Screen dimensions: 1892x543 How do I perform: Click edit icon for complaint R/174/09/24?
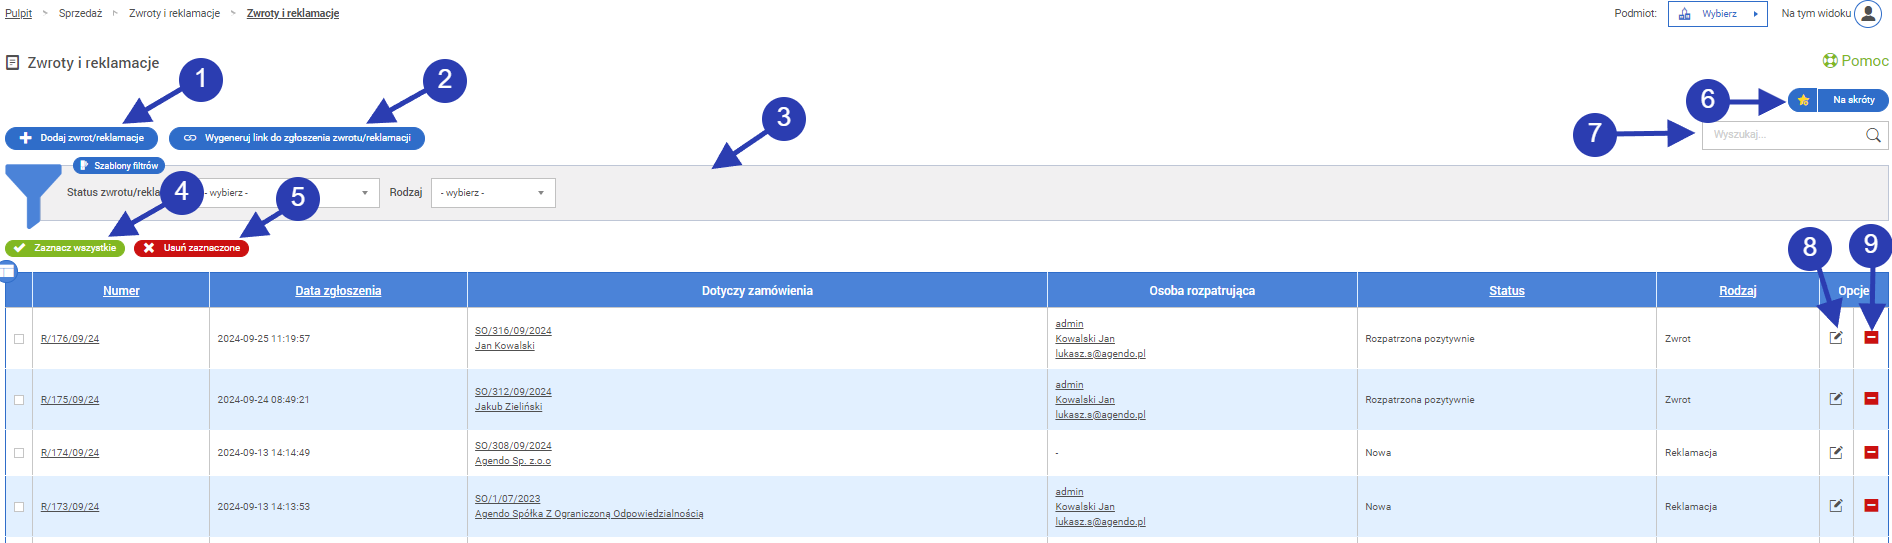point(1835,453)
